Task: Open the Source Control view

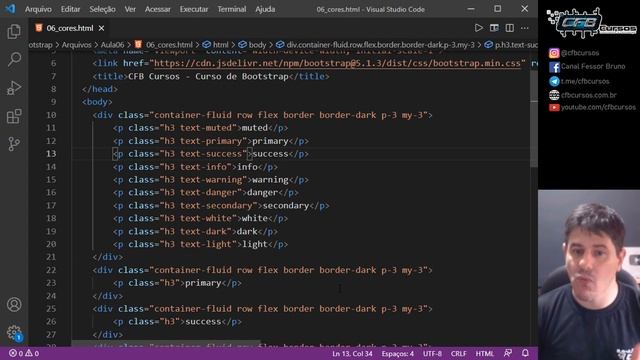Action: pos(14,144)
